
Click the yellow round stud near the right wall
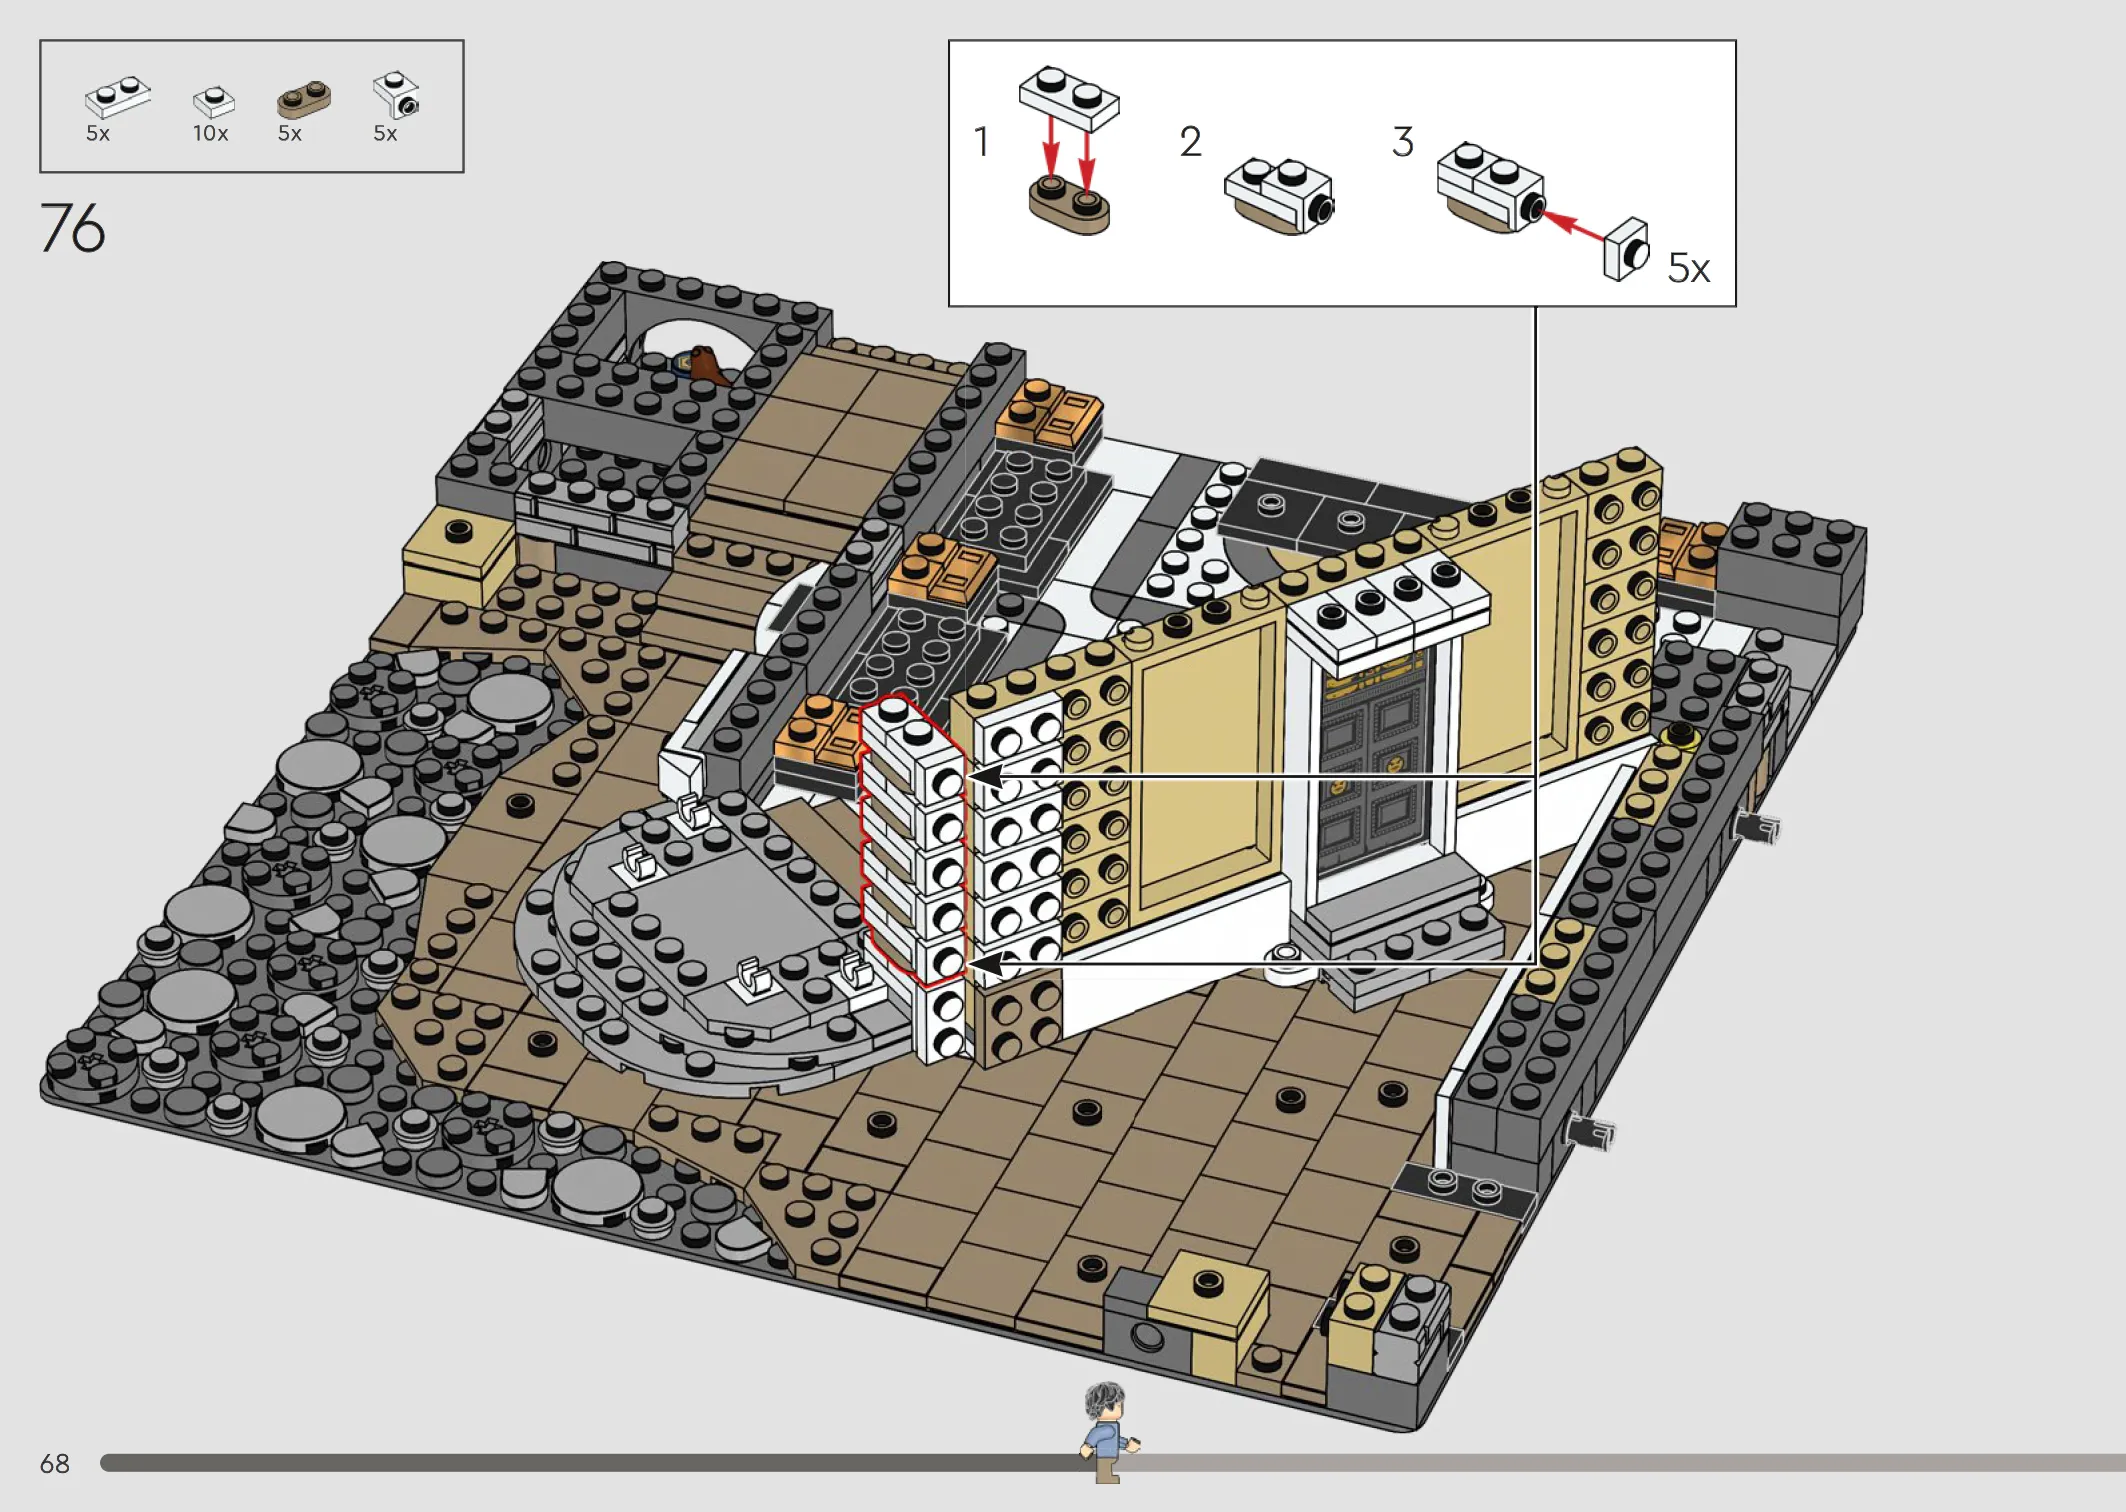1680,737
